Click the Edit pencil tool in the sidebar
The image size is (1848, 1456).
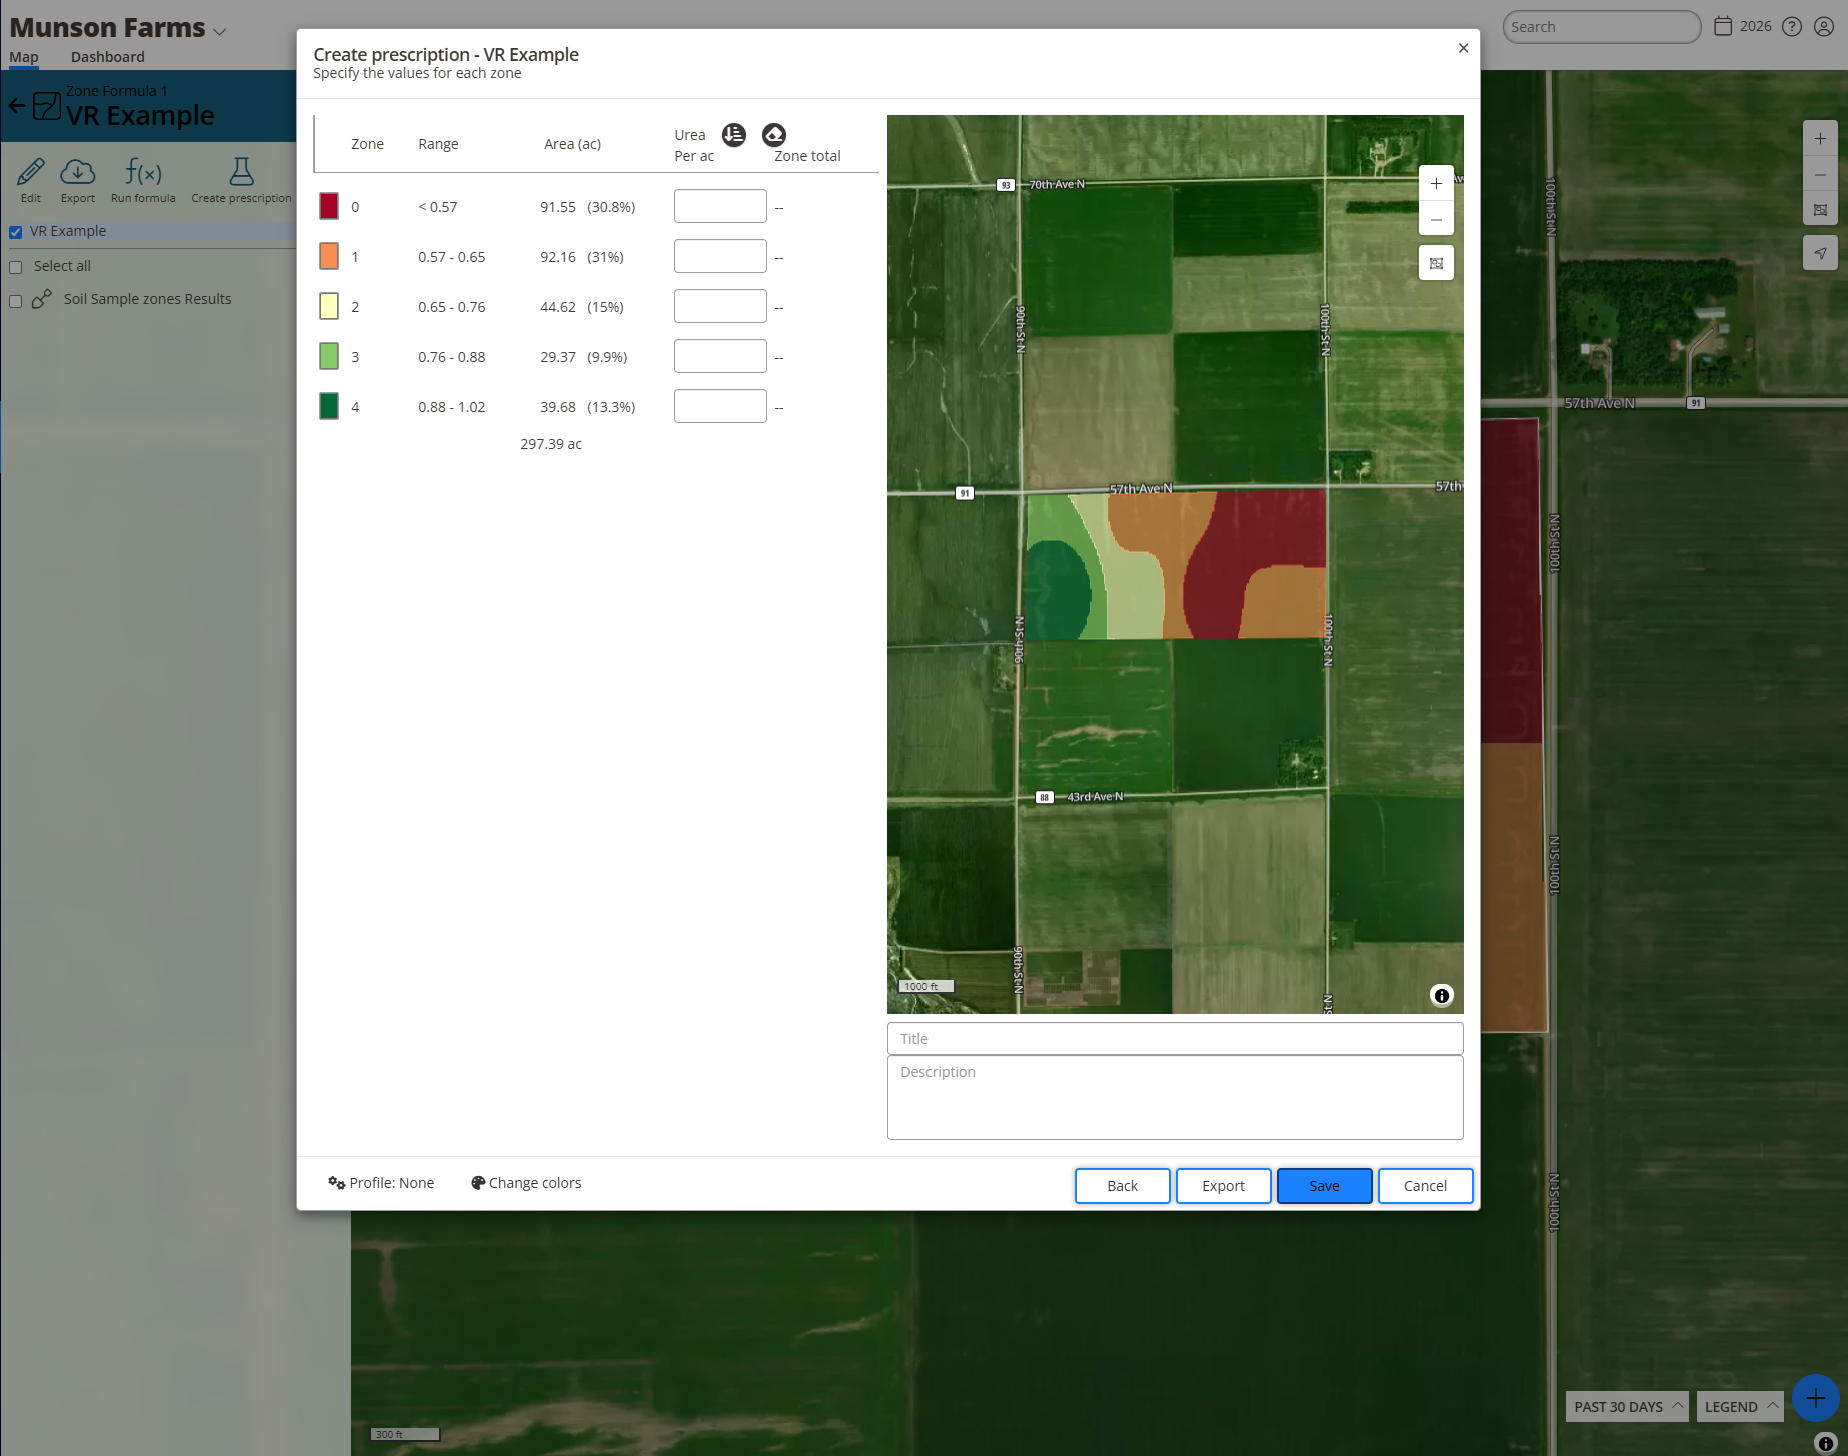click(x=31, y=180)
